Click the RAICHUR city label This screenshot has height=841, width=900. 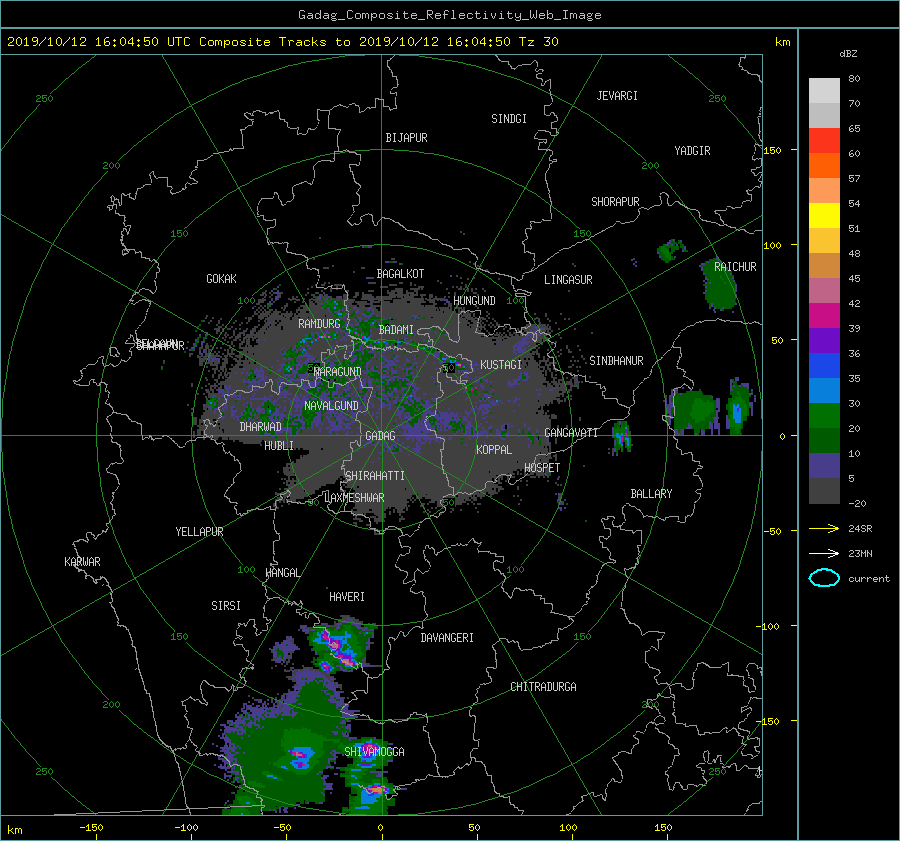(x=735, y=267)
